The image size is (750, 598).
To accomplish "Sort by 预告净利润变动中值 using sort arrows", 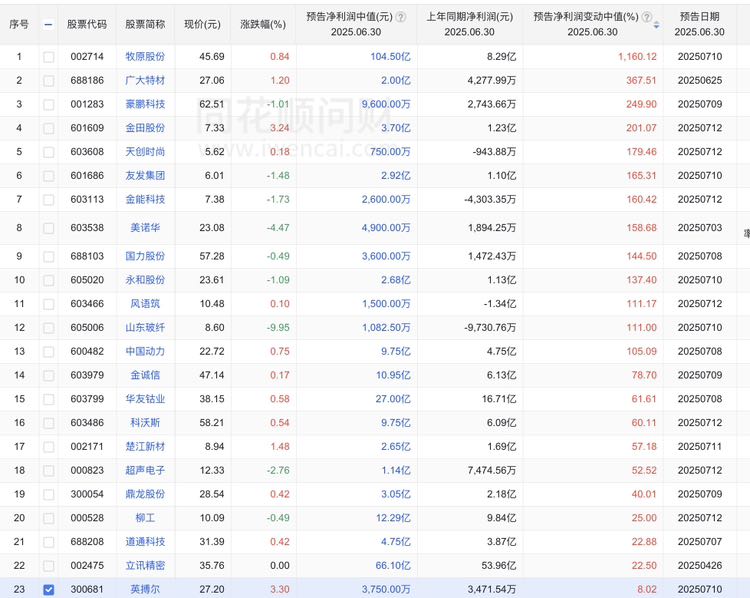I will (656, 24).
